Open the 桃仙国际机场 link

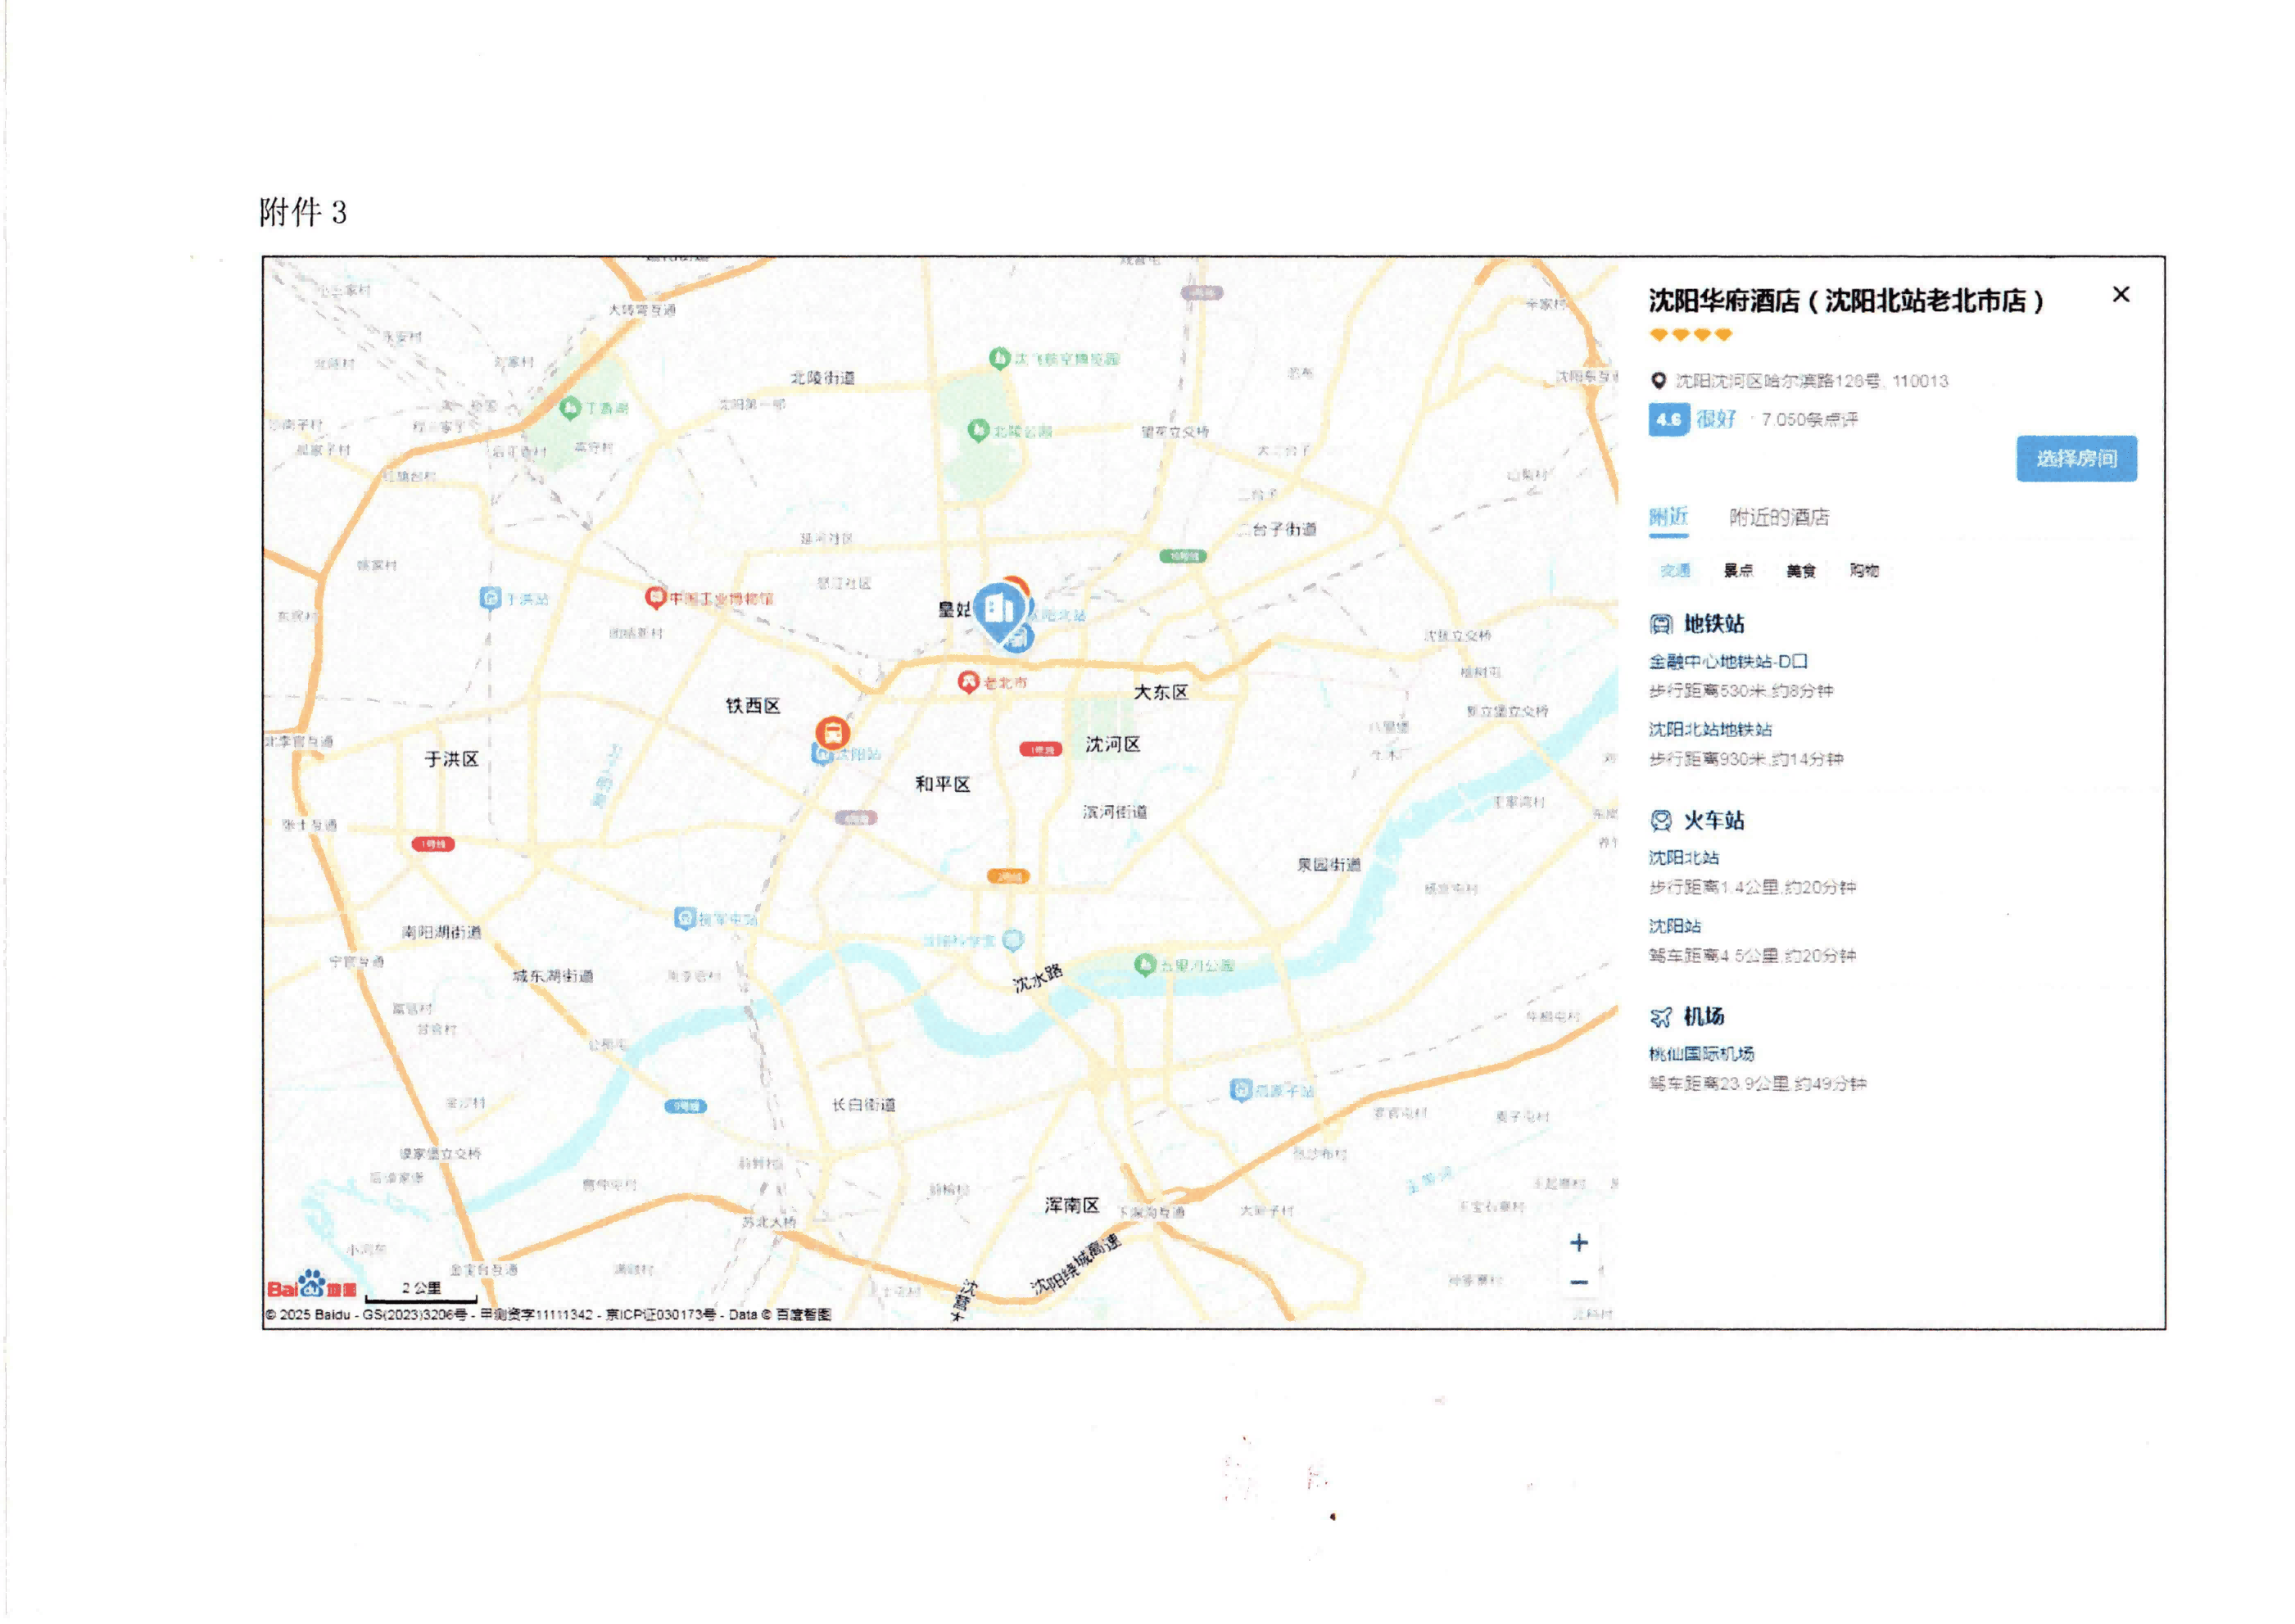[1701, 1054]
